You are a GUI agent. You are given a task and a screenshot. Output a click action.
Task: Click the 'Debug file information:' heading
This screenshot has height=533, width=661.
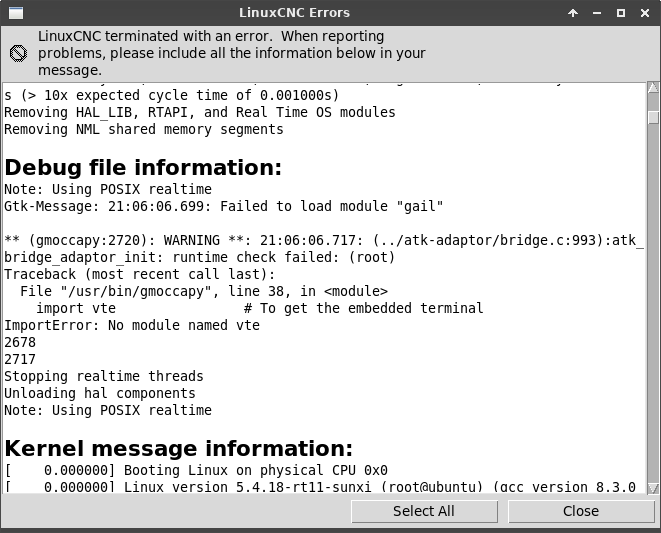(143, 167)
